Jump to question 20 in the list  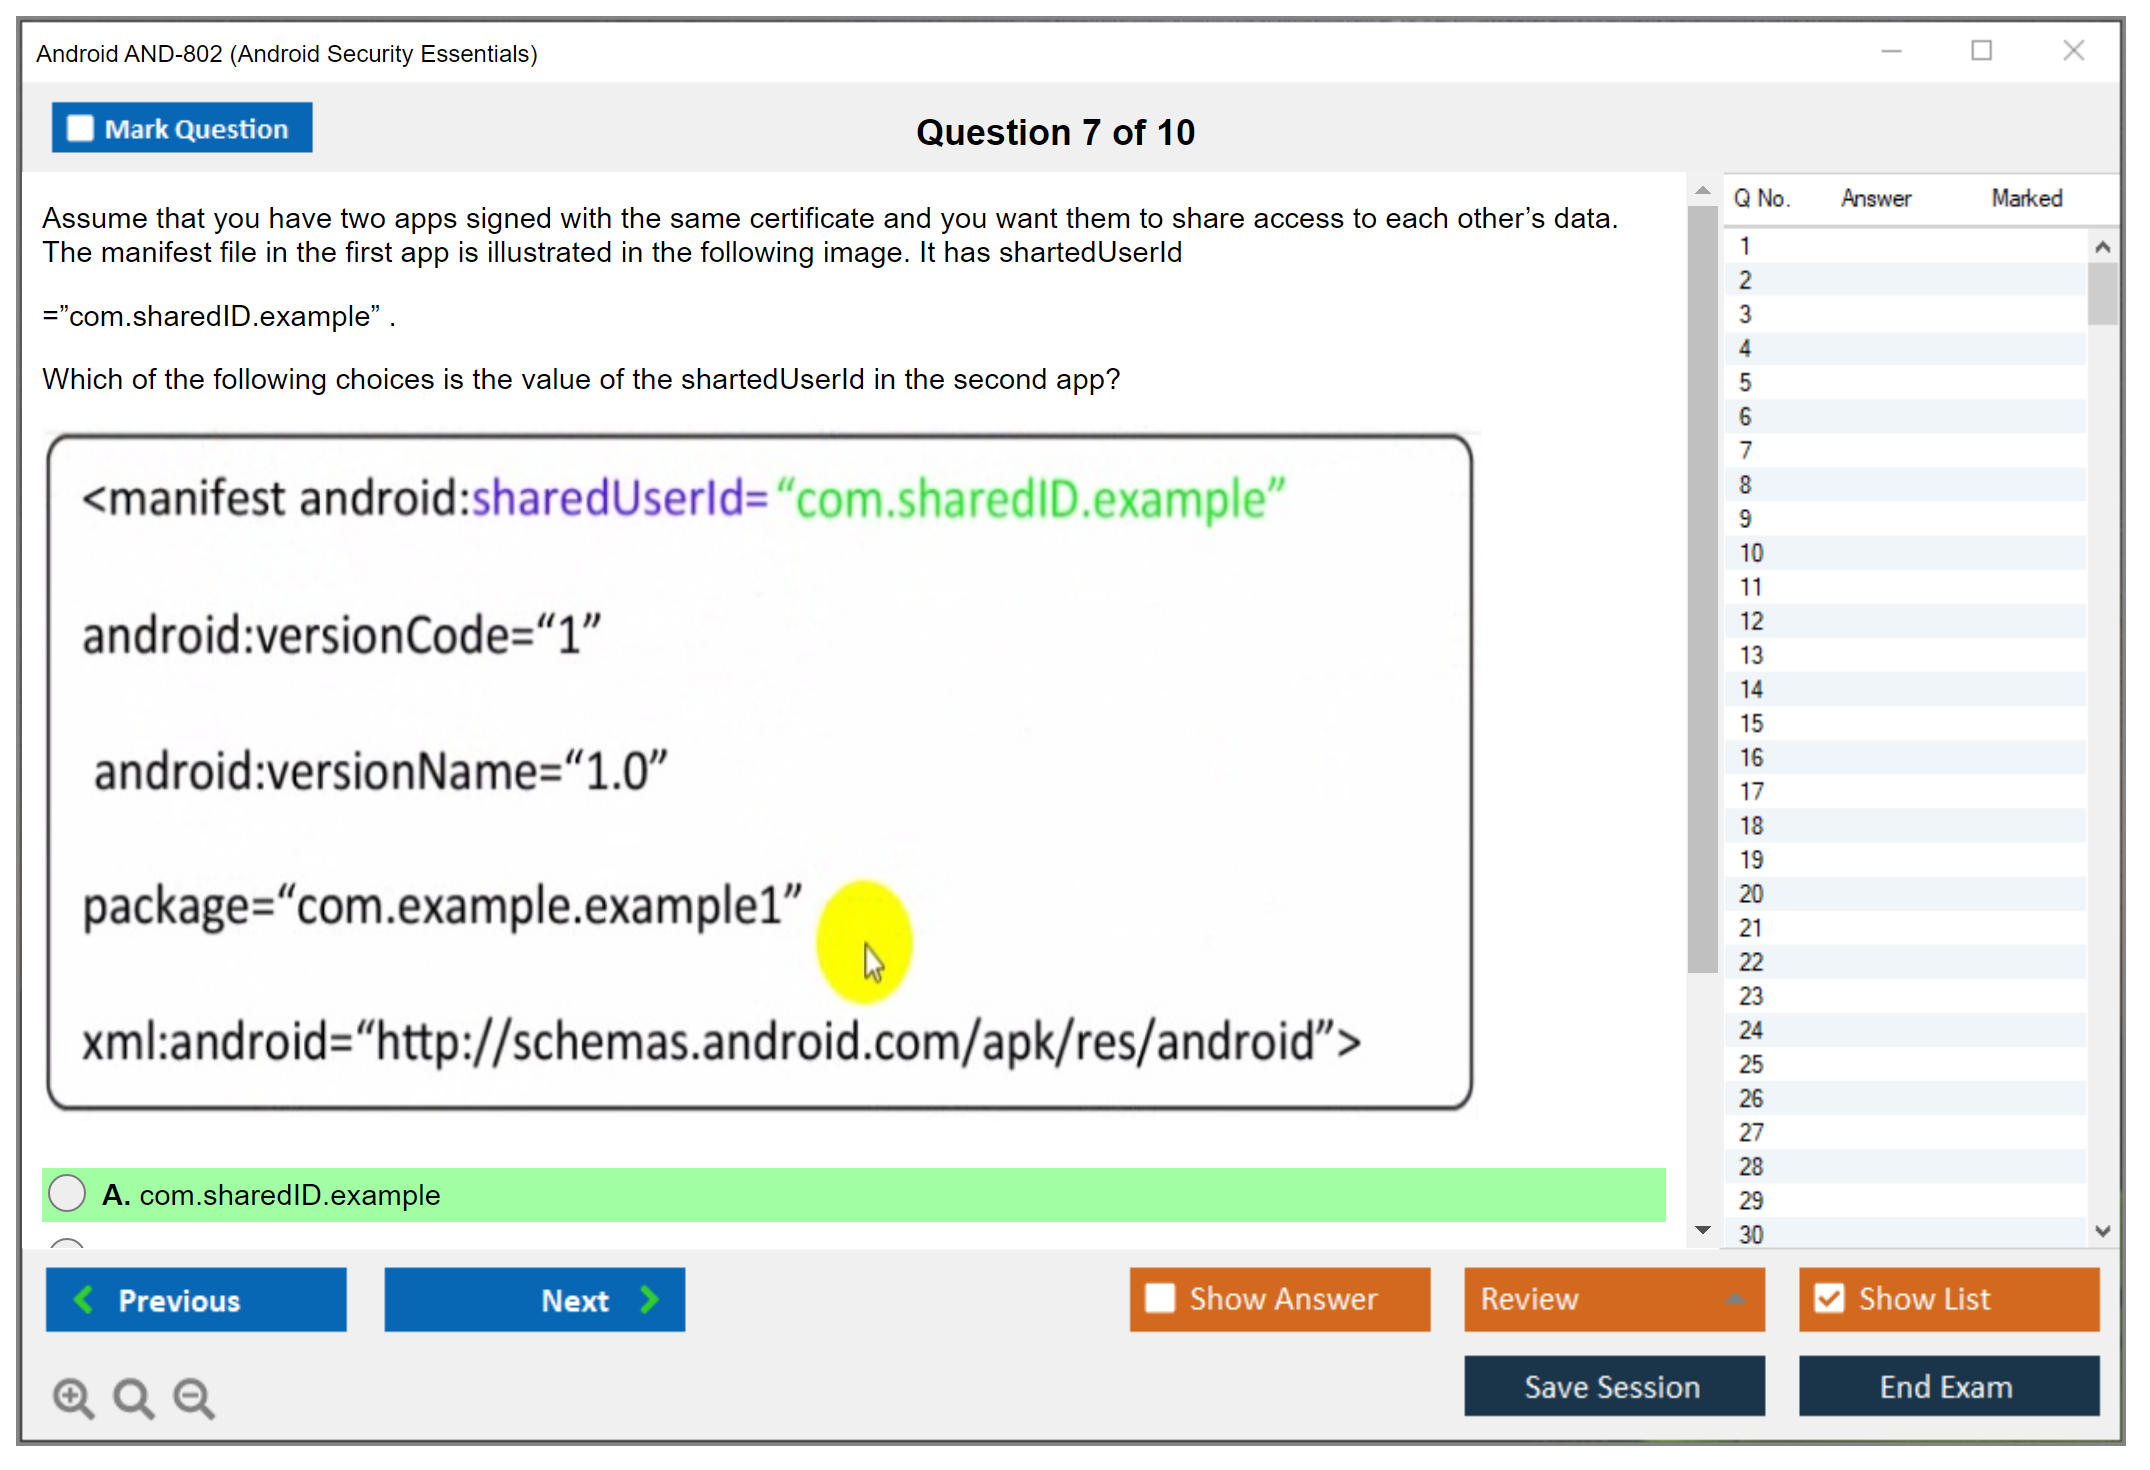(1751, 894)
